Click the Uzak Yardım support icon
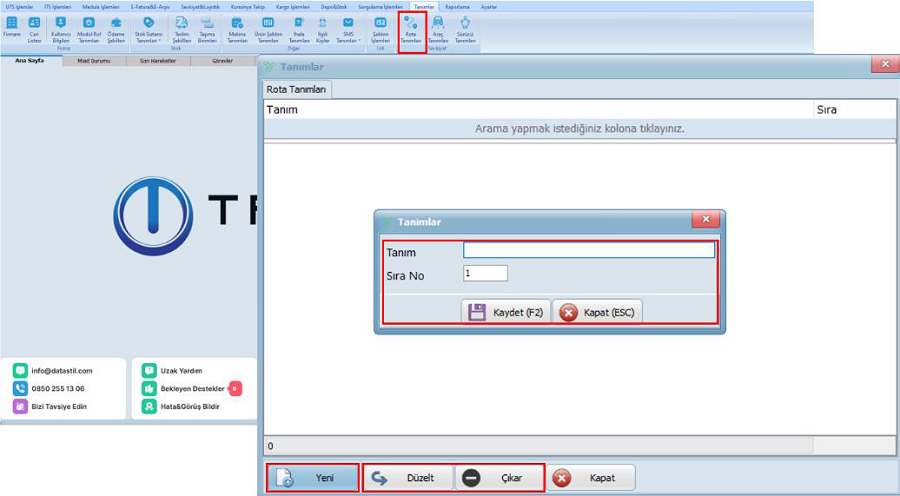This screenshot has height=496, width=900. point(150,370)
